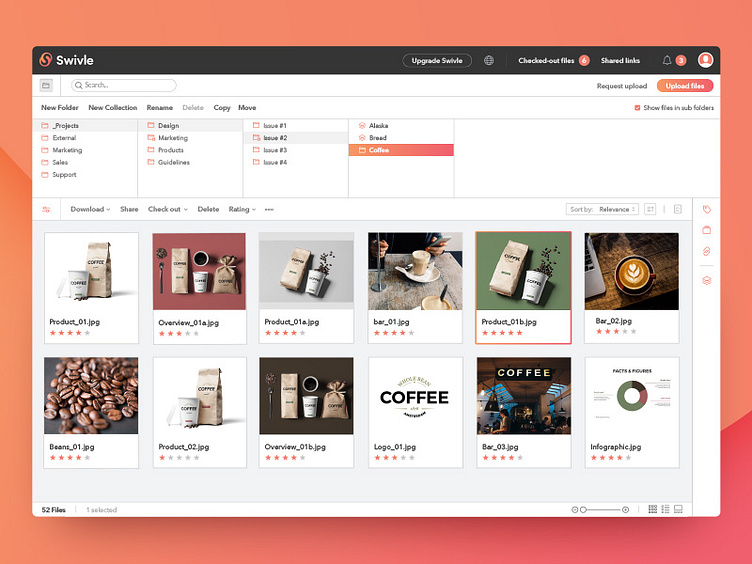Switch to grid thumbnail view
752x564 pixels.
tap(653, 509)
